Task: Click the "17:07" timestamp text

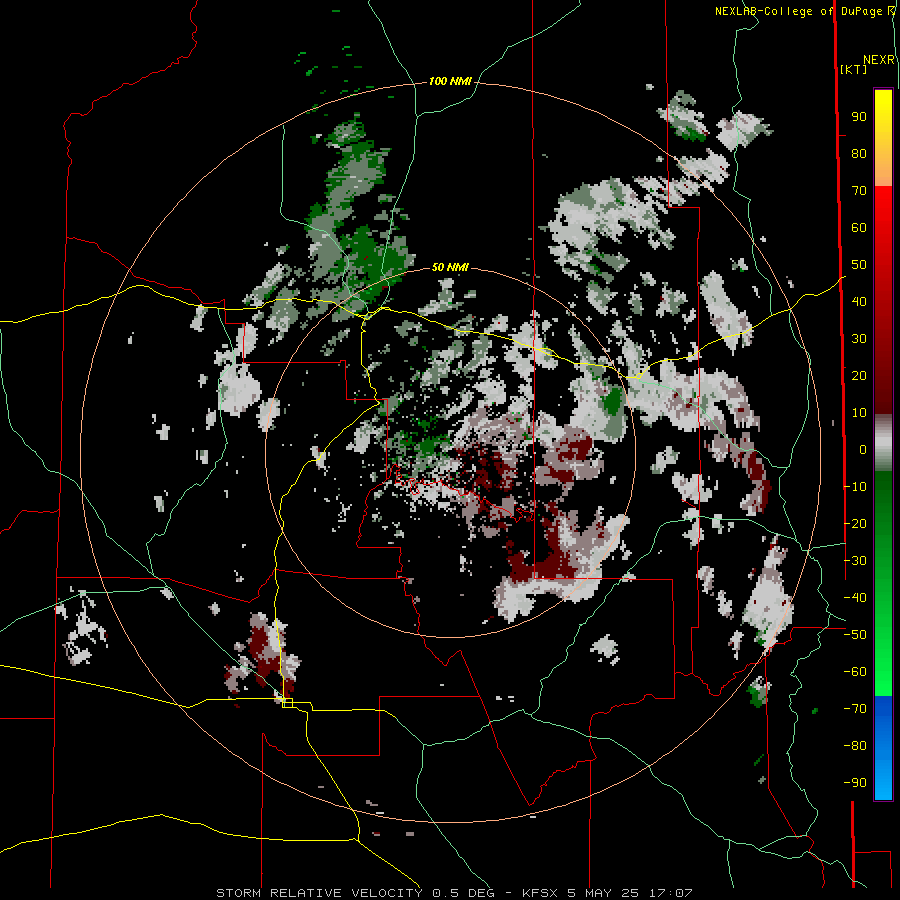Action: click(670, 893)
